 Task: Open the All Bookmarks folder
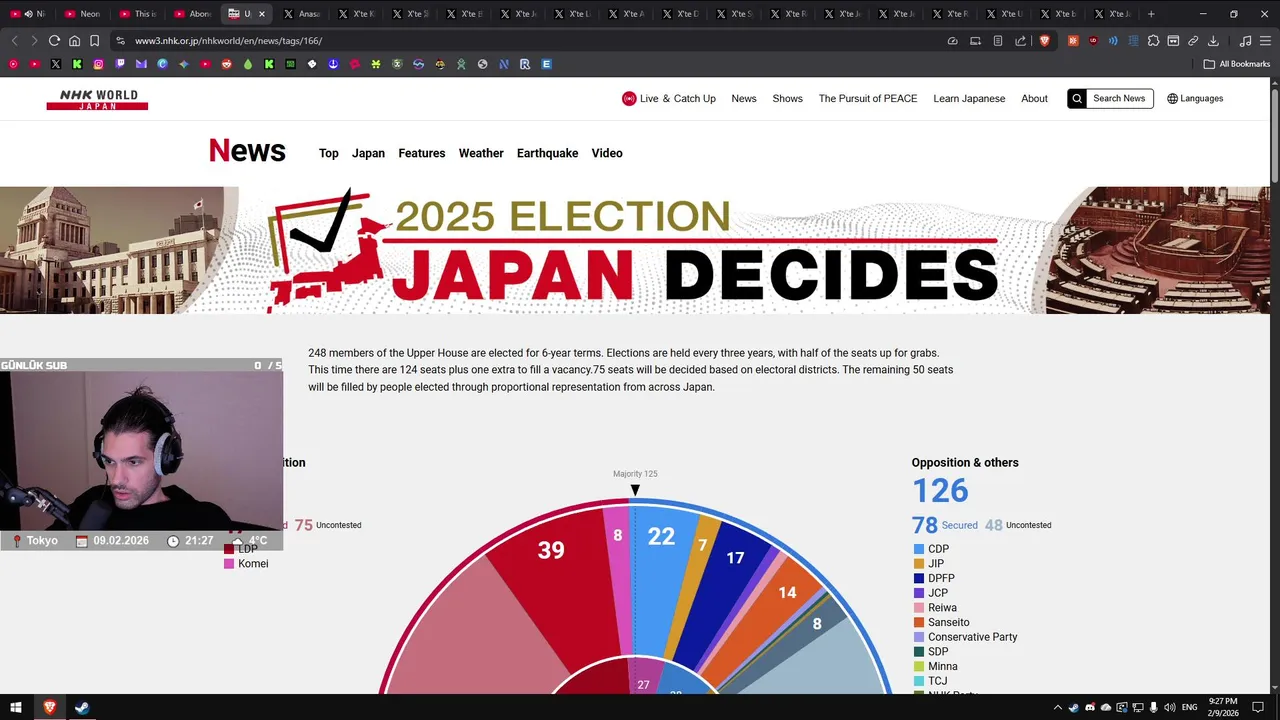click(x=1237, y=64)
